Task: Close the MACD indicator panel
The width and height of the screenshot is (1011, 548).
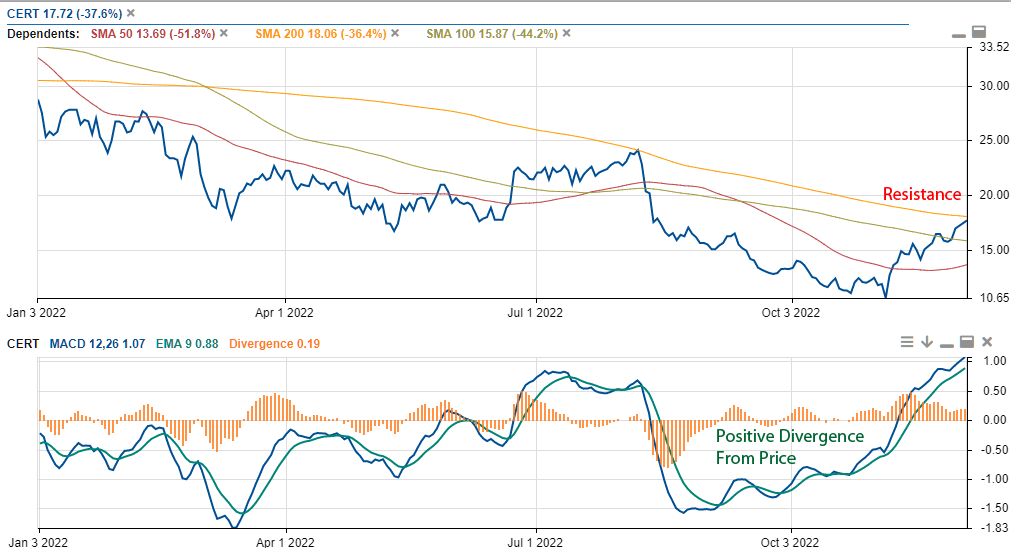Action: tap(987, 342)
